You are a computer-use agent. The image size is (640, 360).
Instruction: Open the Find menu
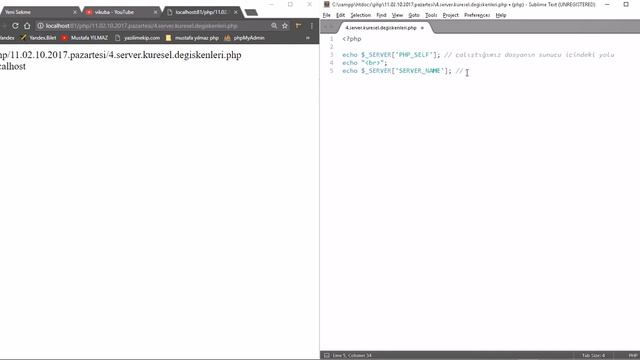pos(381,15)
